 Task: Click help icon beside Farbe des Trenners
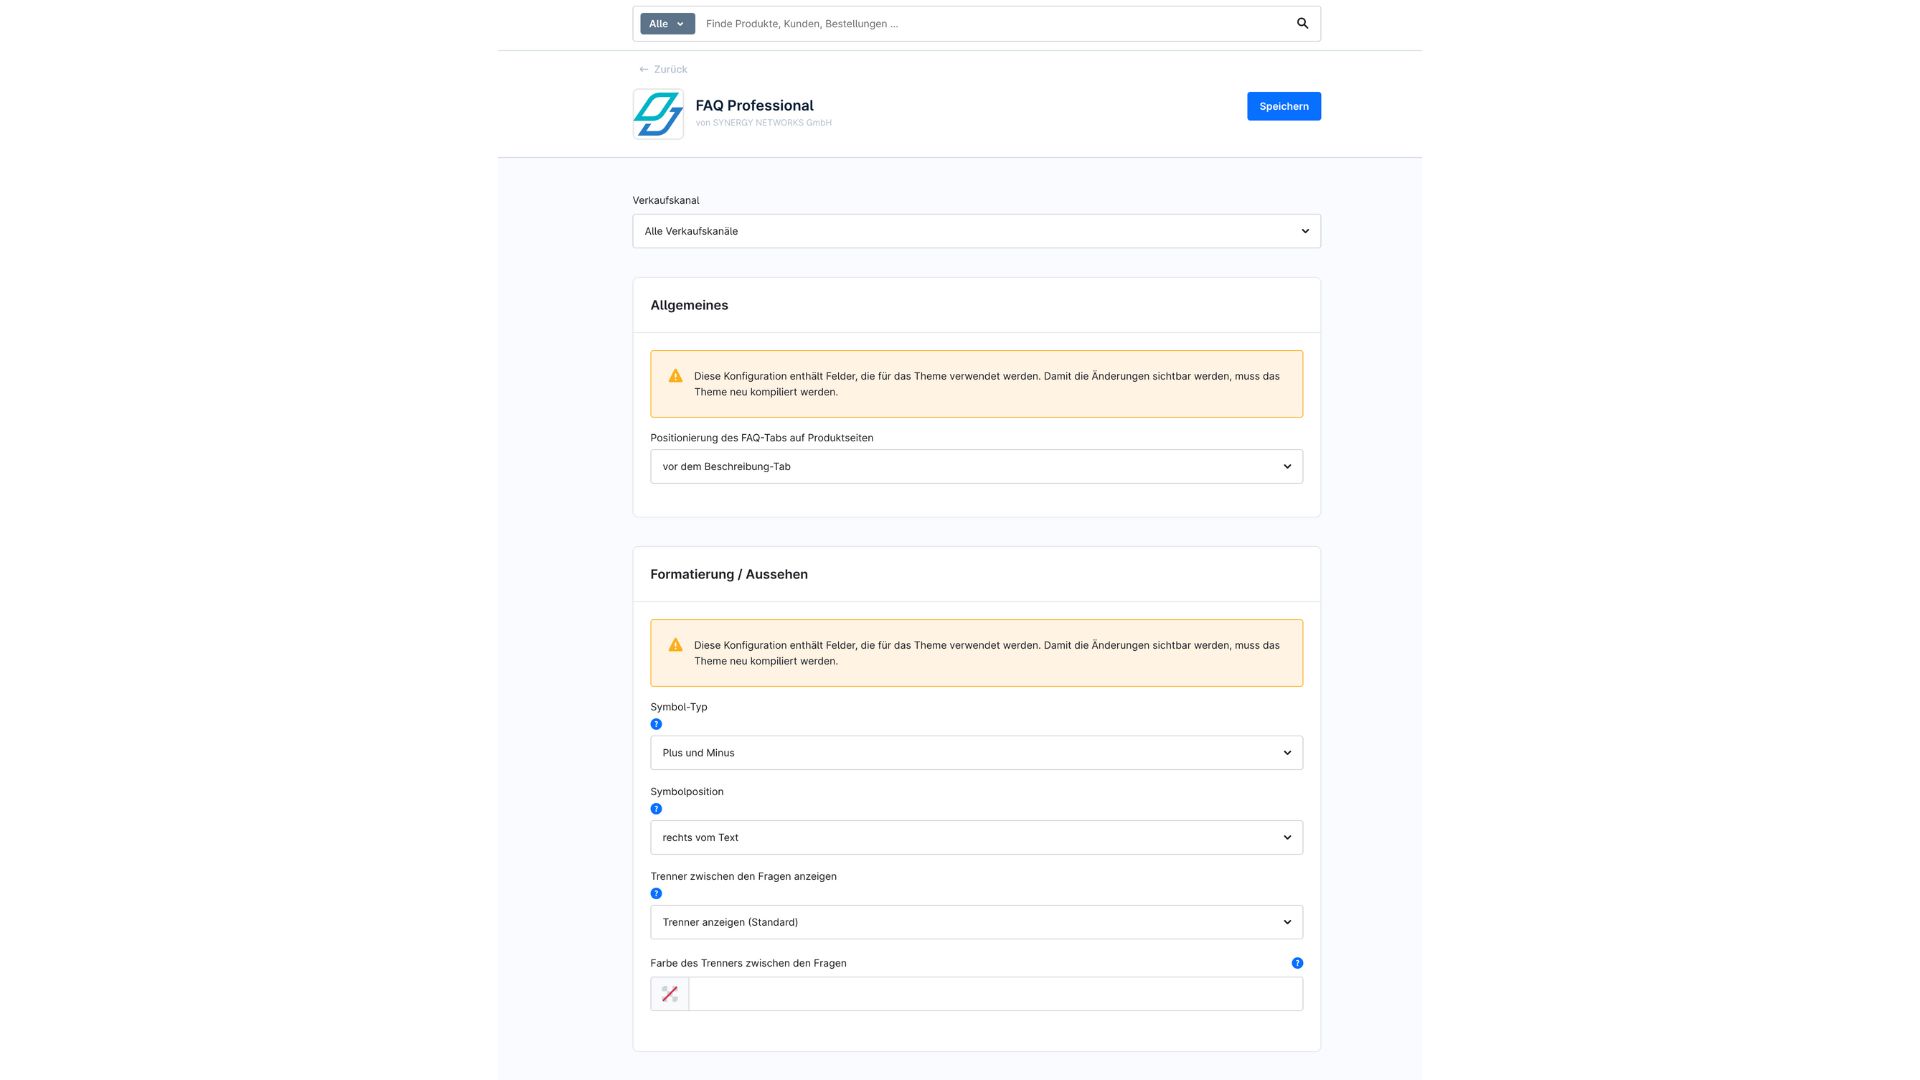pyautogui.click(x=1297, y=963)
